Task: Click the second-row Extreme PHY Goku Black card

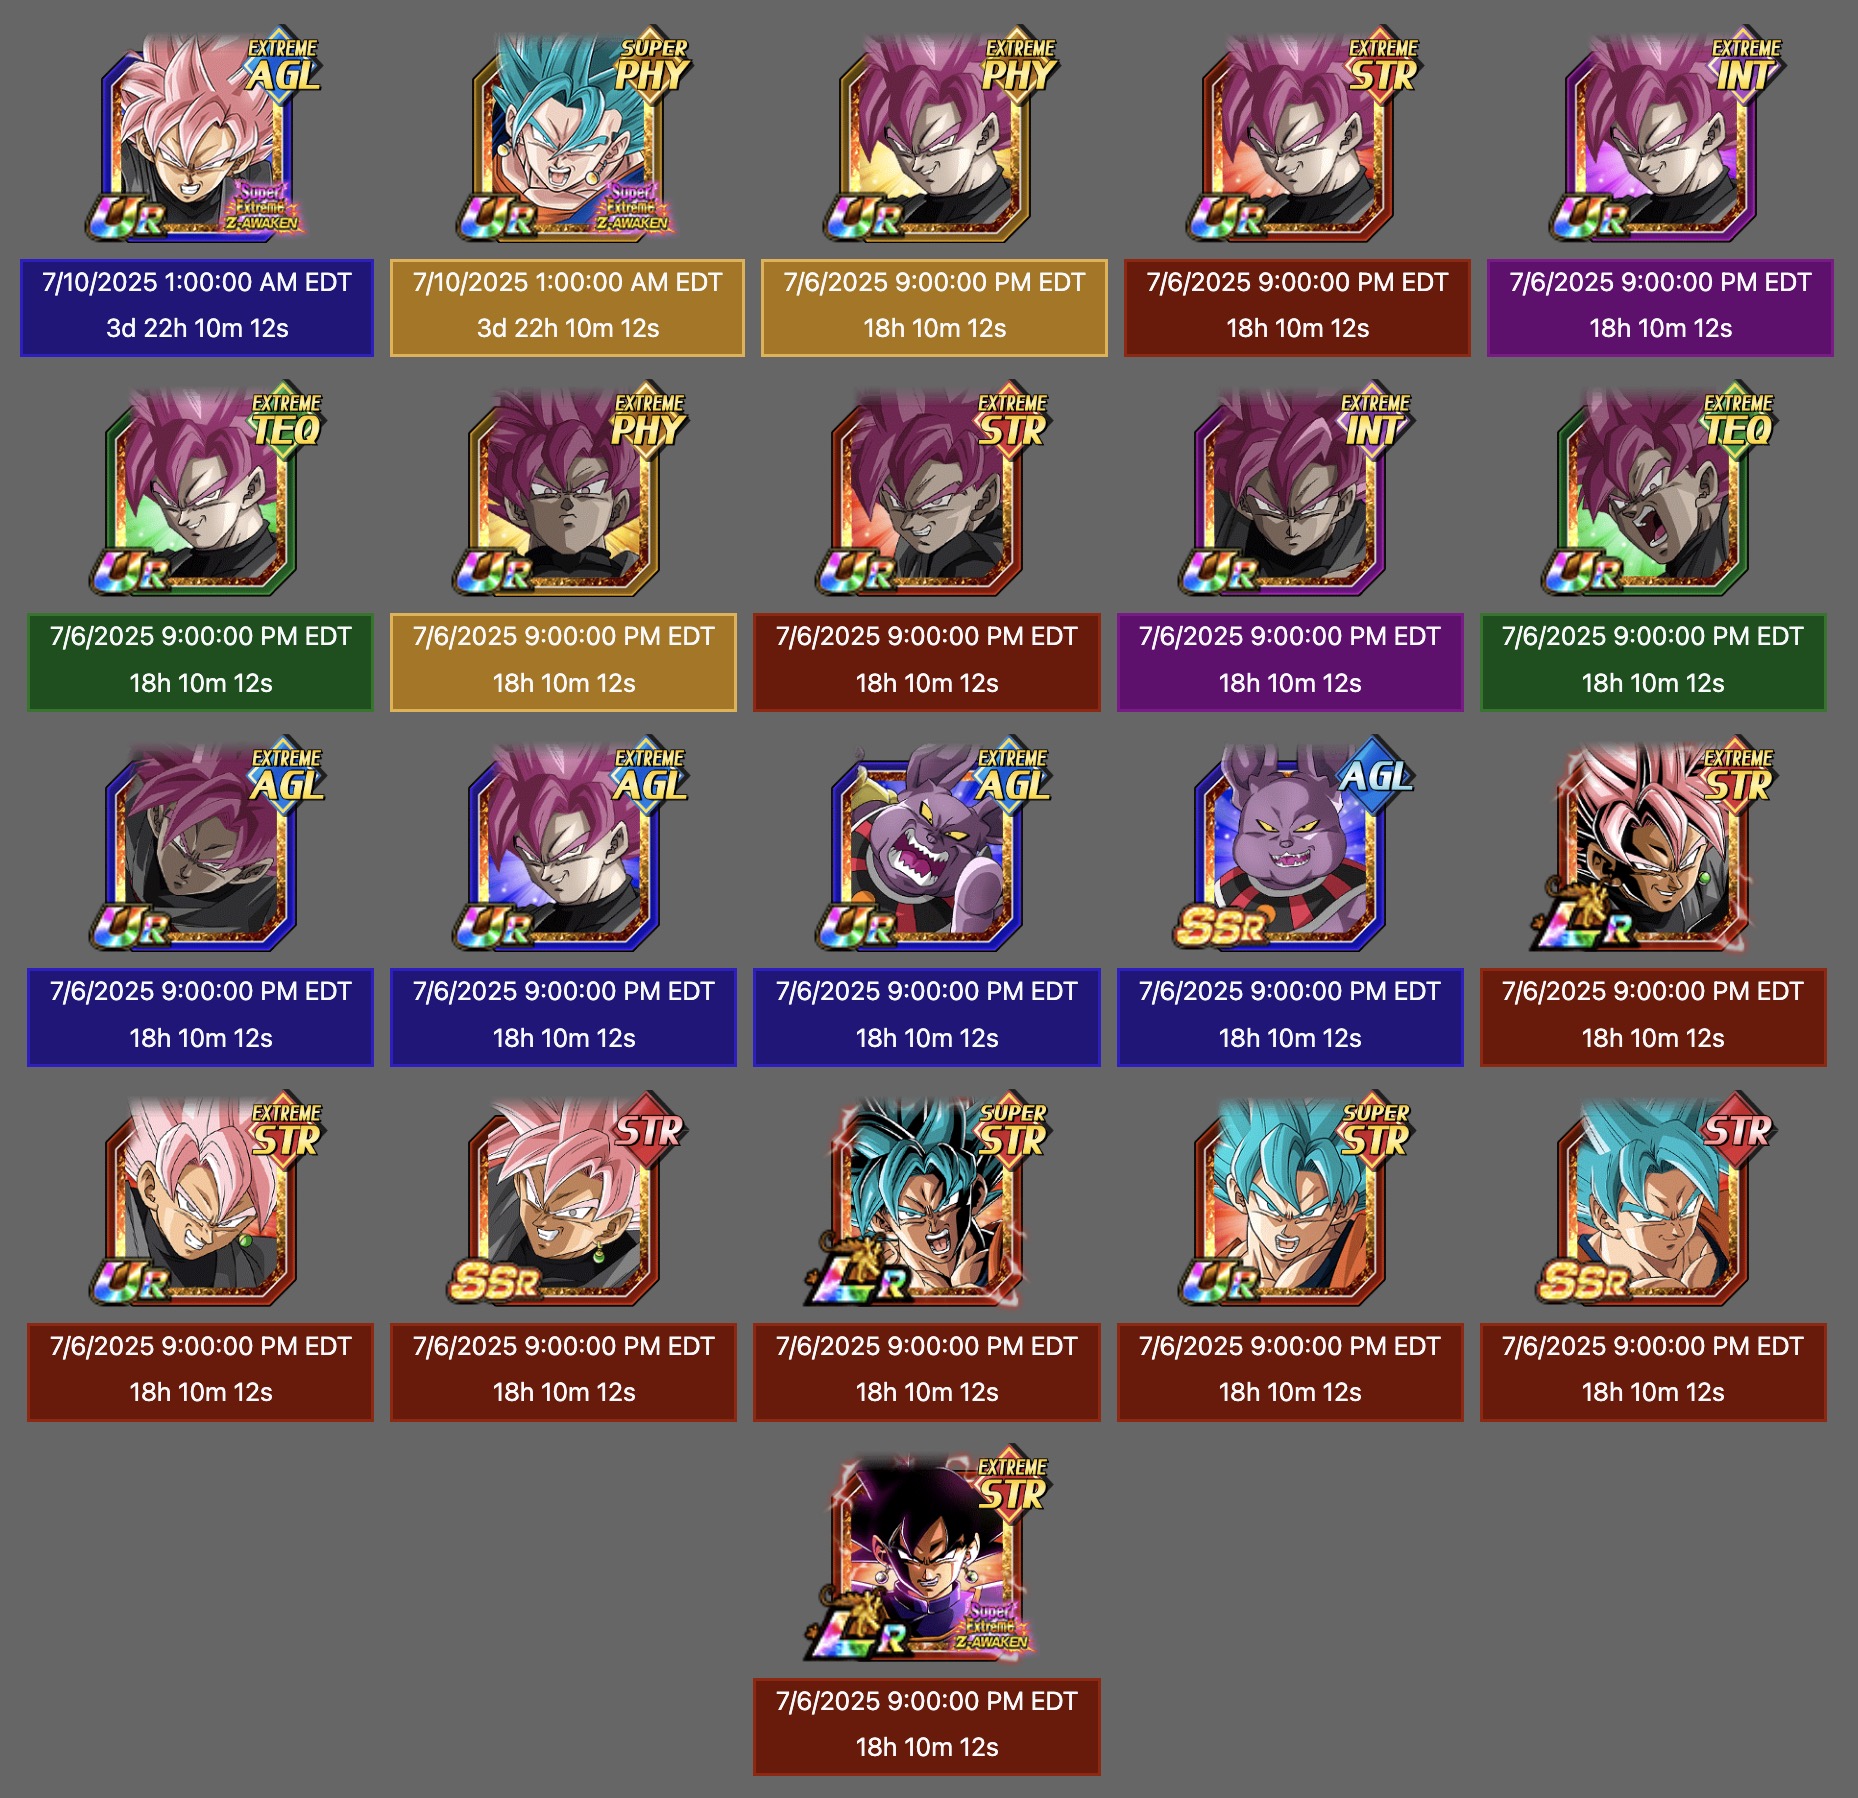Action: (x=564, y=489)
